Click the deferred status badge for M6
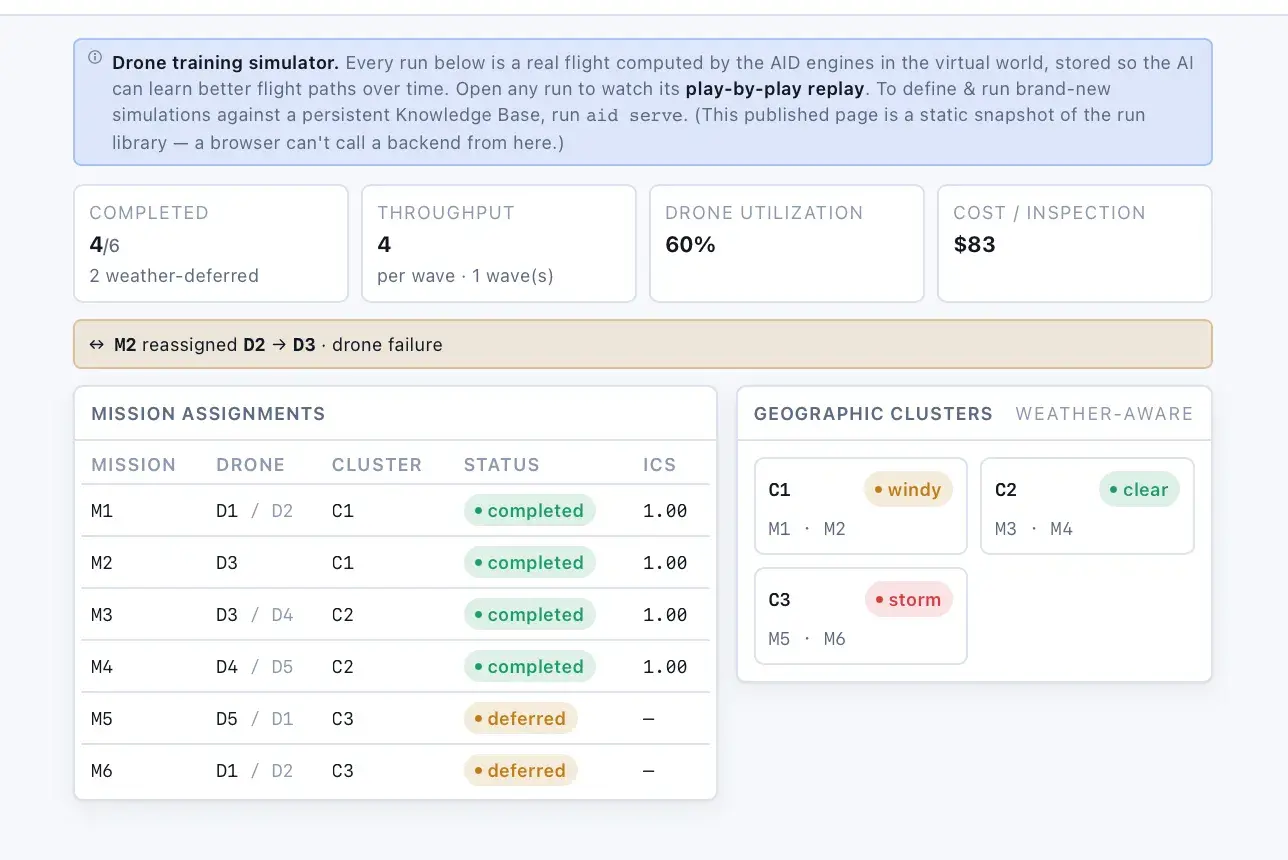Viewport: 1288px width, 860px height. coord(521,771)
